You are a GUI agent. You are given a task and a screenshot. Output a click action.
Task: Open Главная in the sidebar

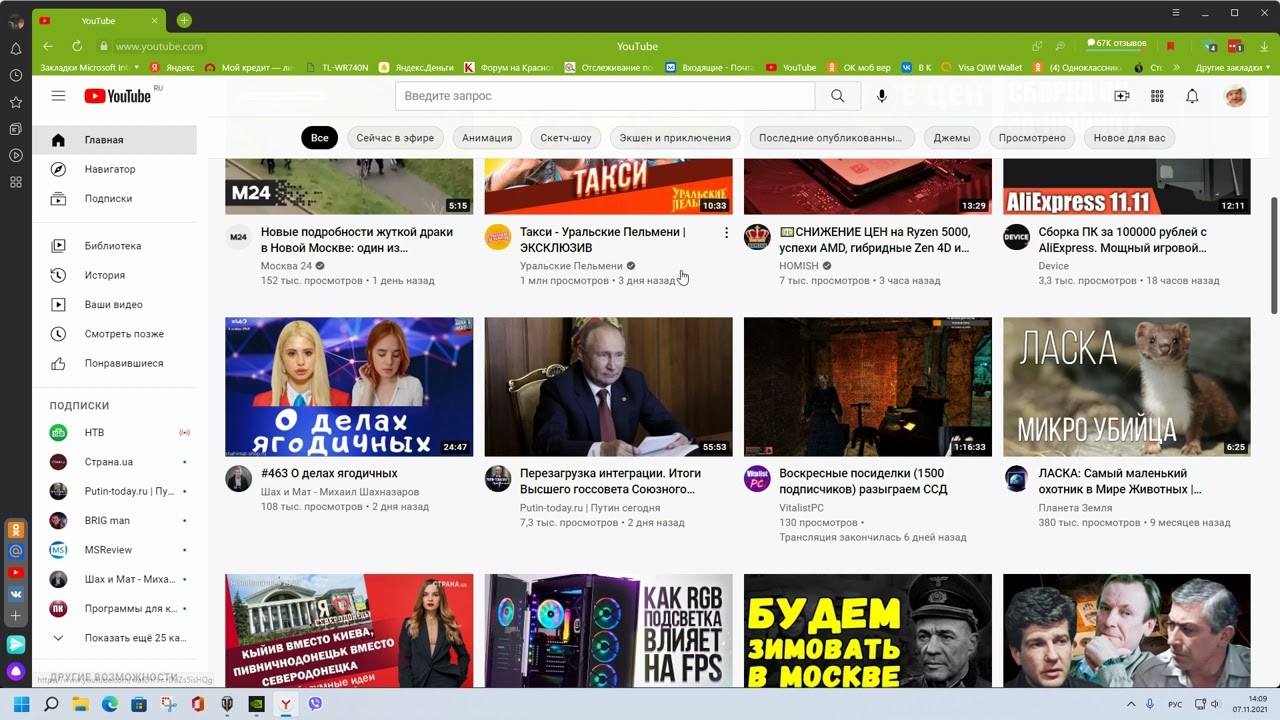click(x=115, y=140)
